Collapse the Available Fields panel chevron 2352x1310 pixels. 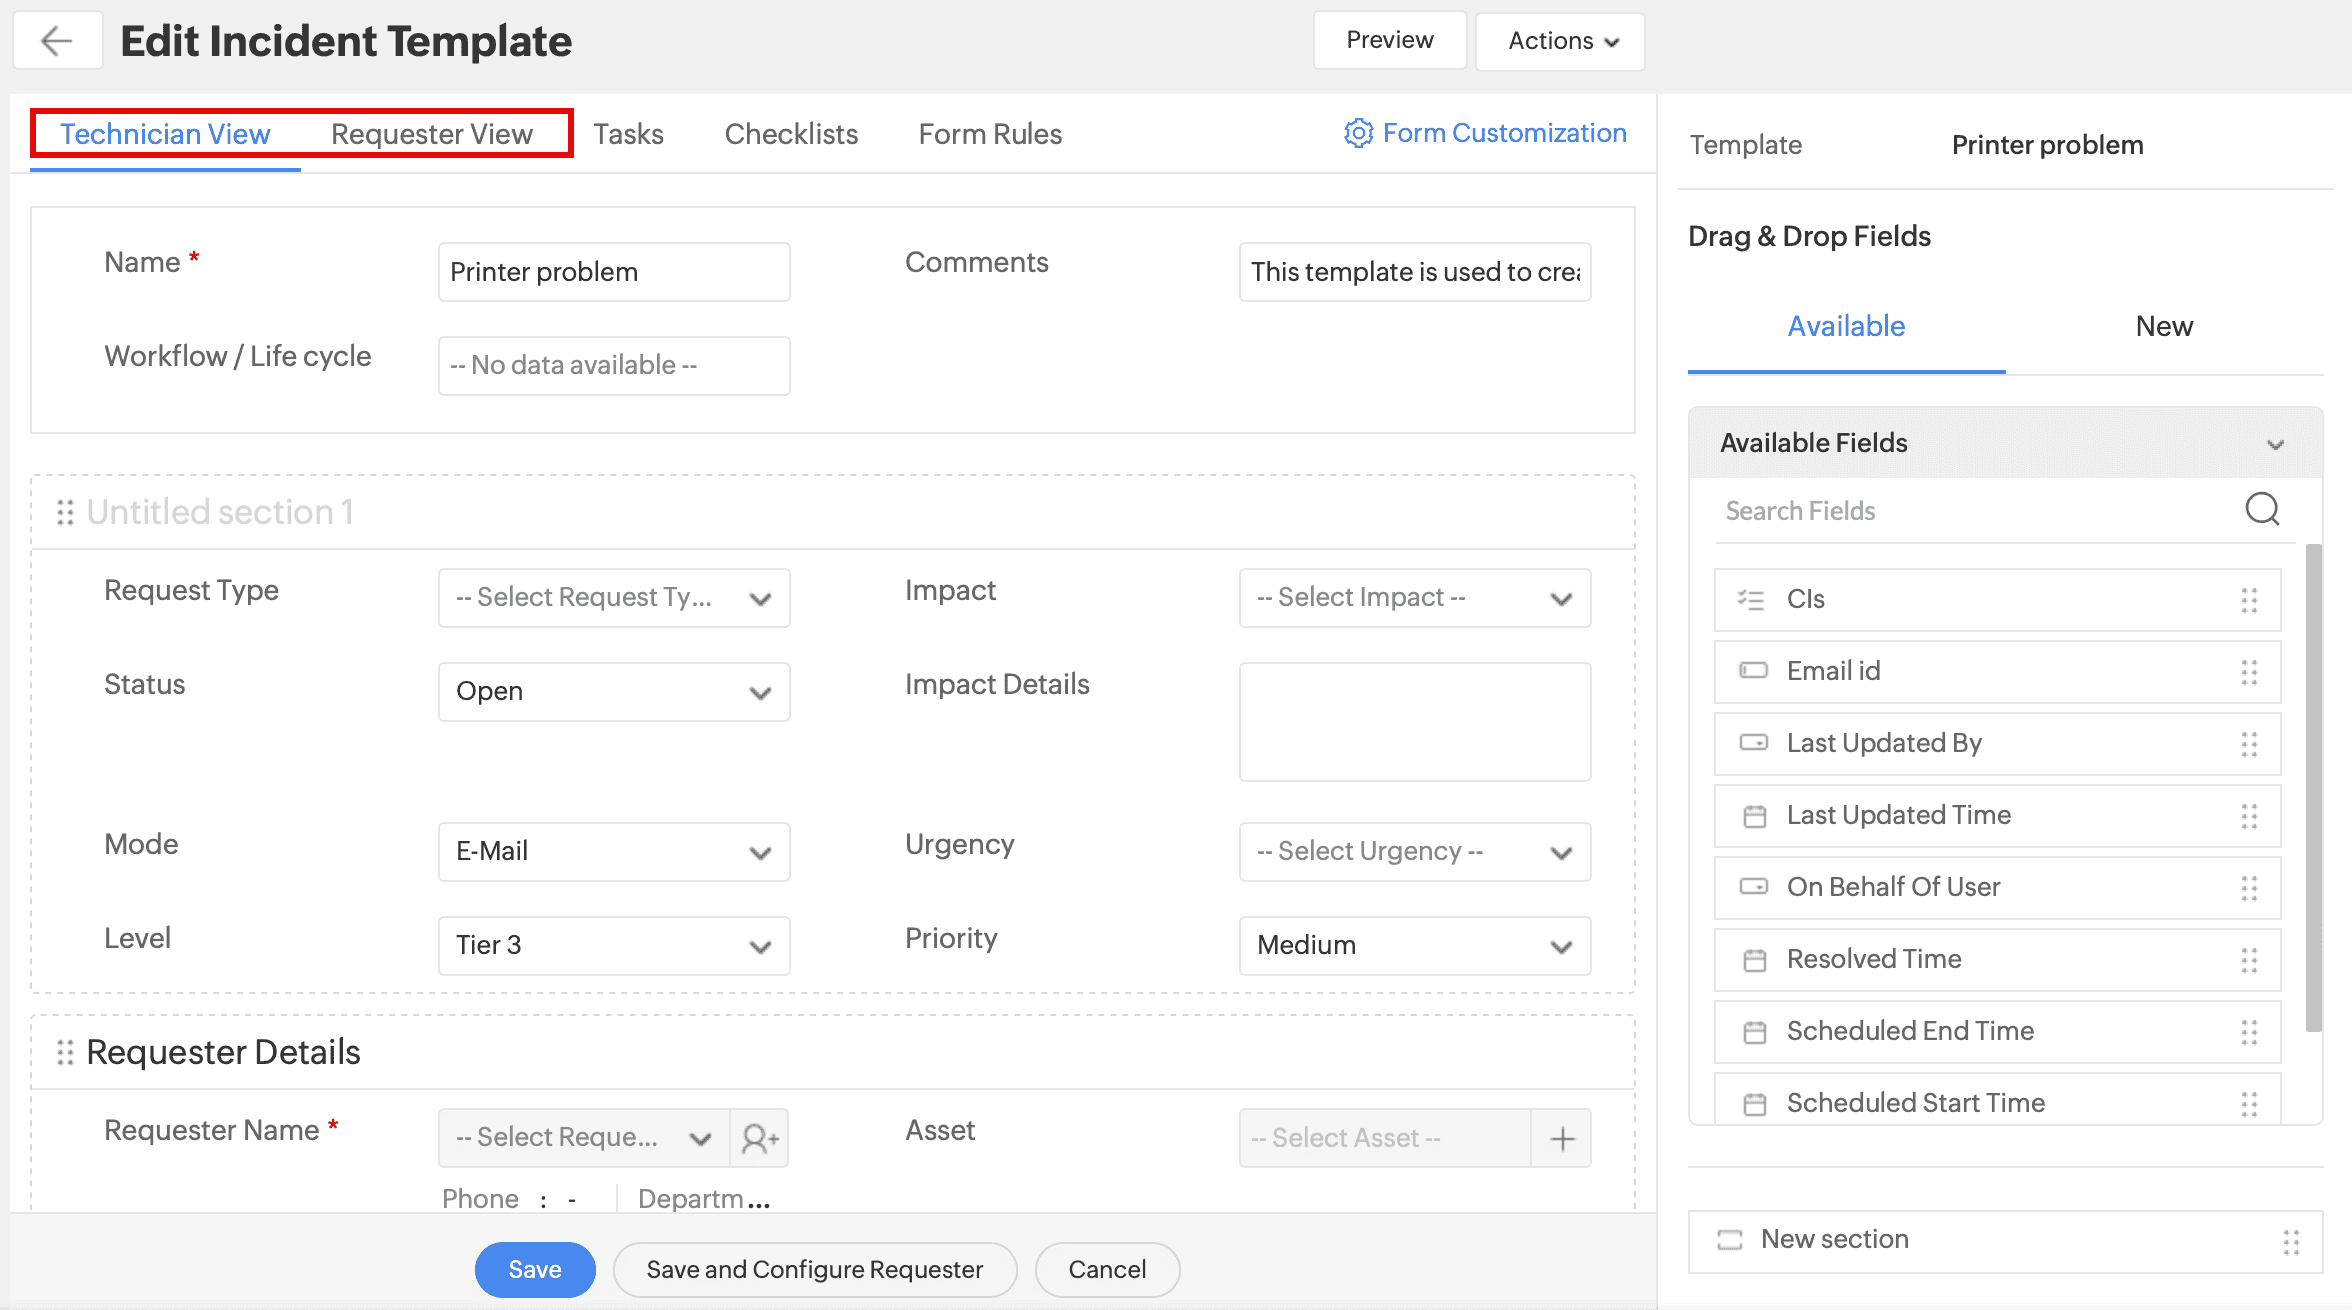click(x=2275, y=444)
